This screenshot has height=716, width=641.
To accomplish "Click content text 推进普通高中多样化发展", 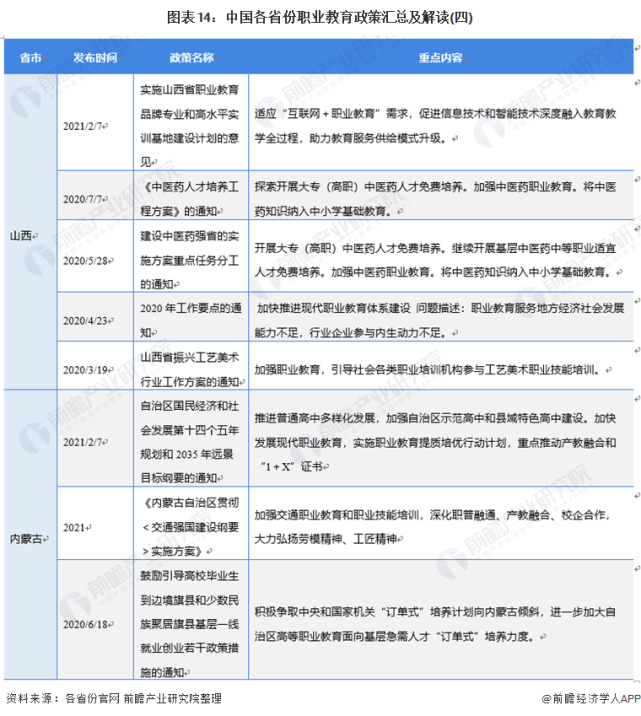I will (x=435, y=442).
